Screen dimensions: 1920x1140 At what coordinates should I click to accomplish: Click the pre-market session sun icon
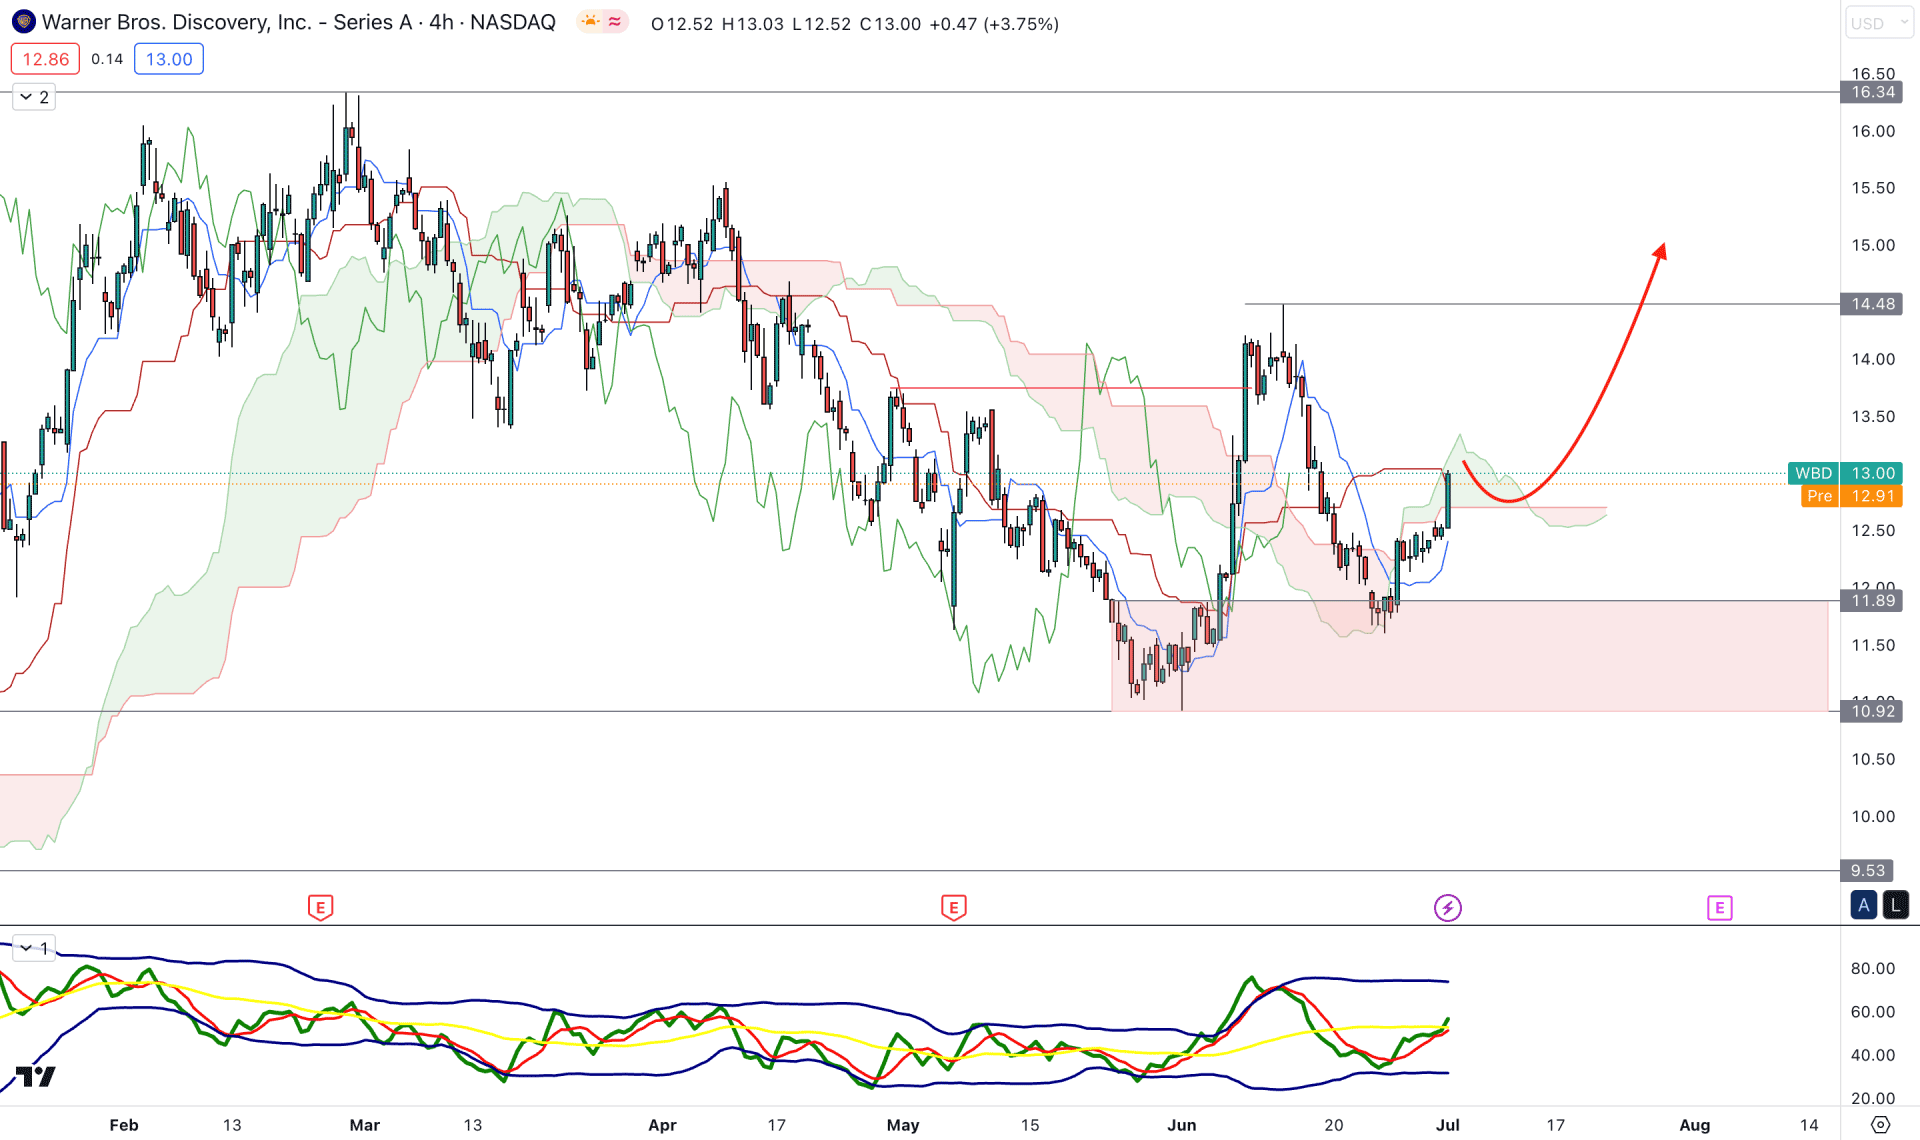591,22
